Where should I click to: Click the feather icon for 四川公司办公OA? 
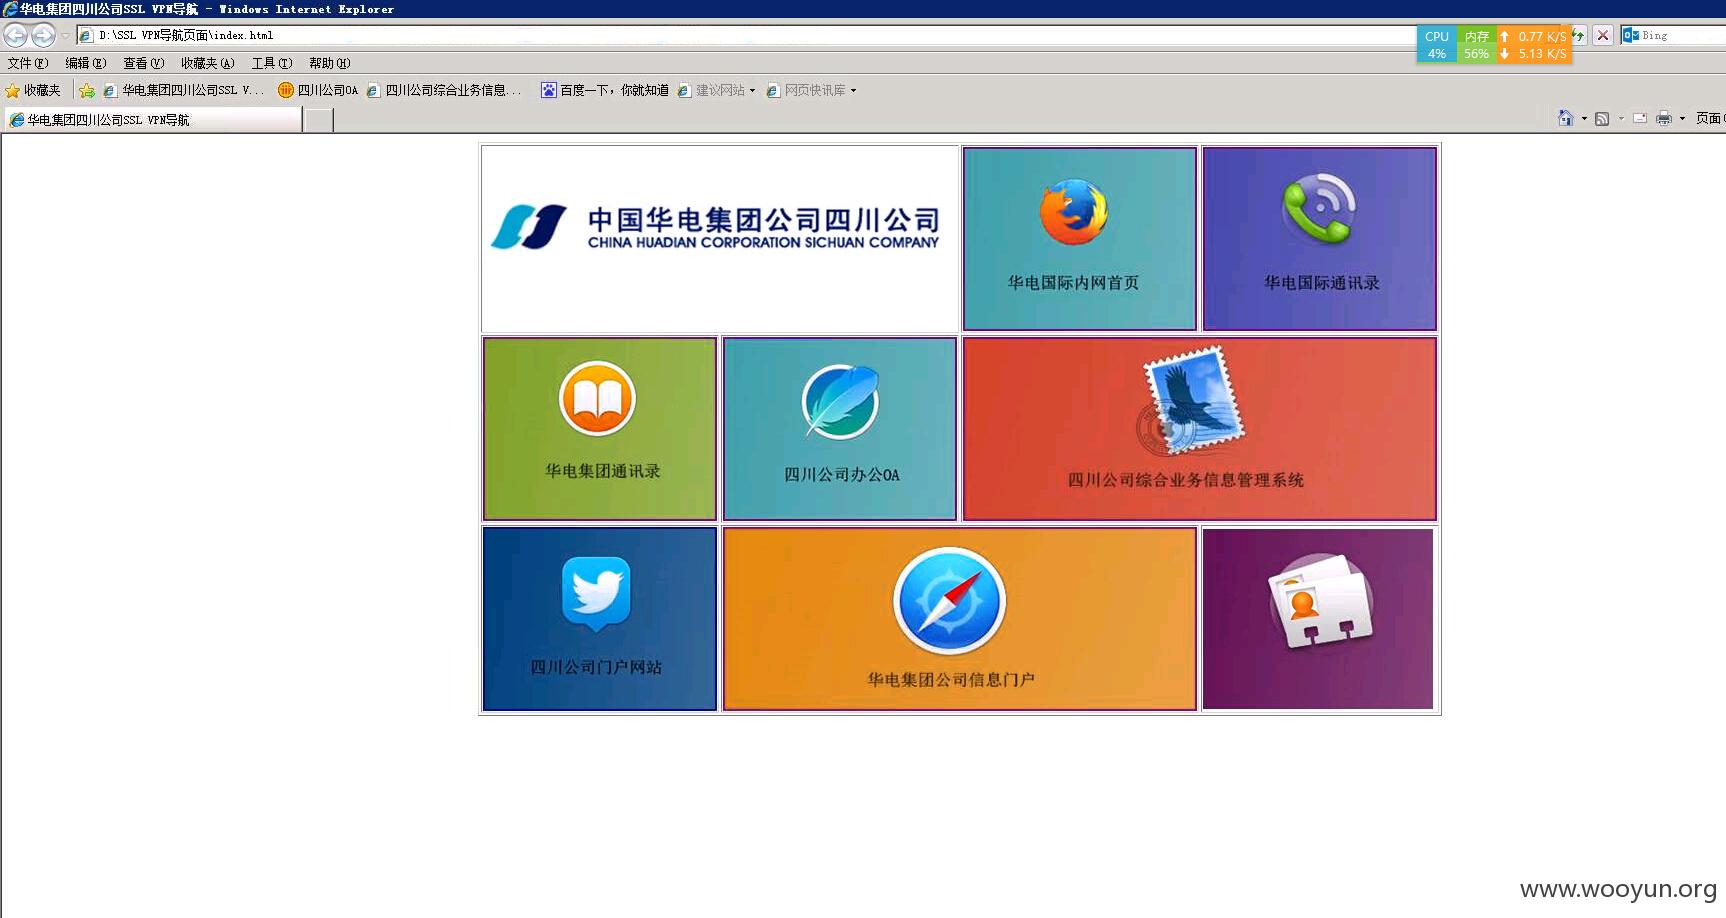click(841, 402)
